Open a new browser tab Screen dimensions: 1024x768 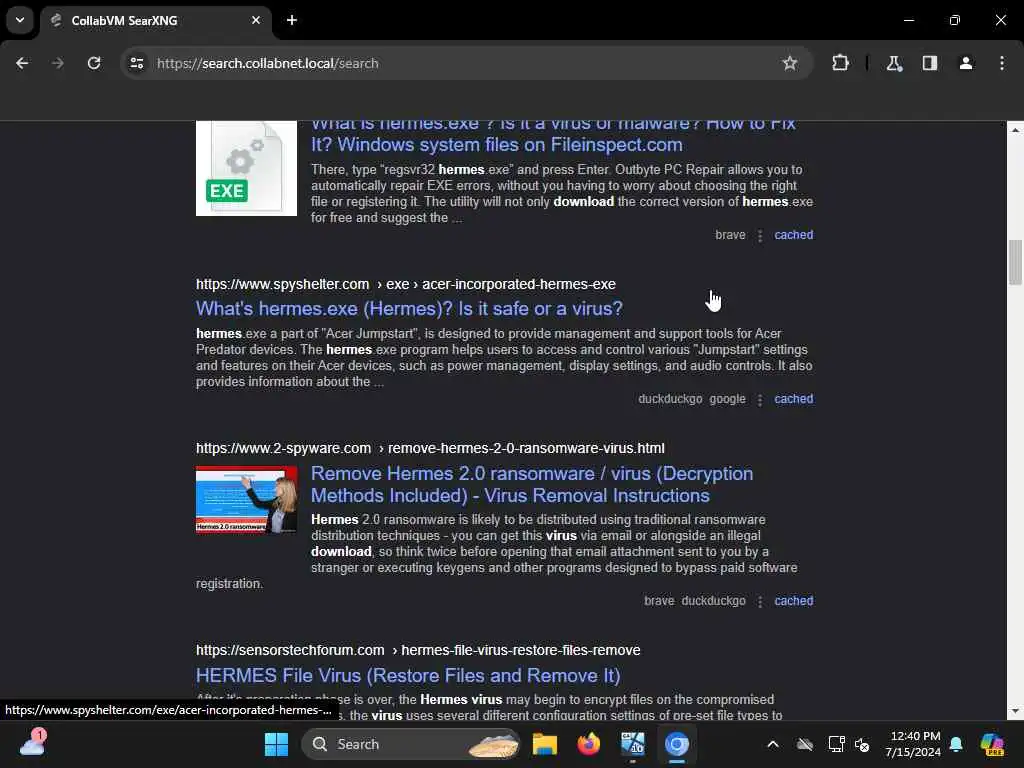pos(292,20)
